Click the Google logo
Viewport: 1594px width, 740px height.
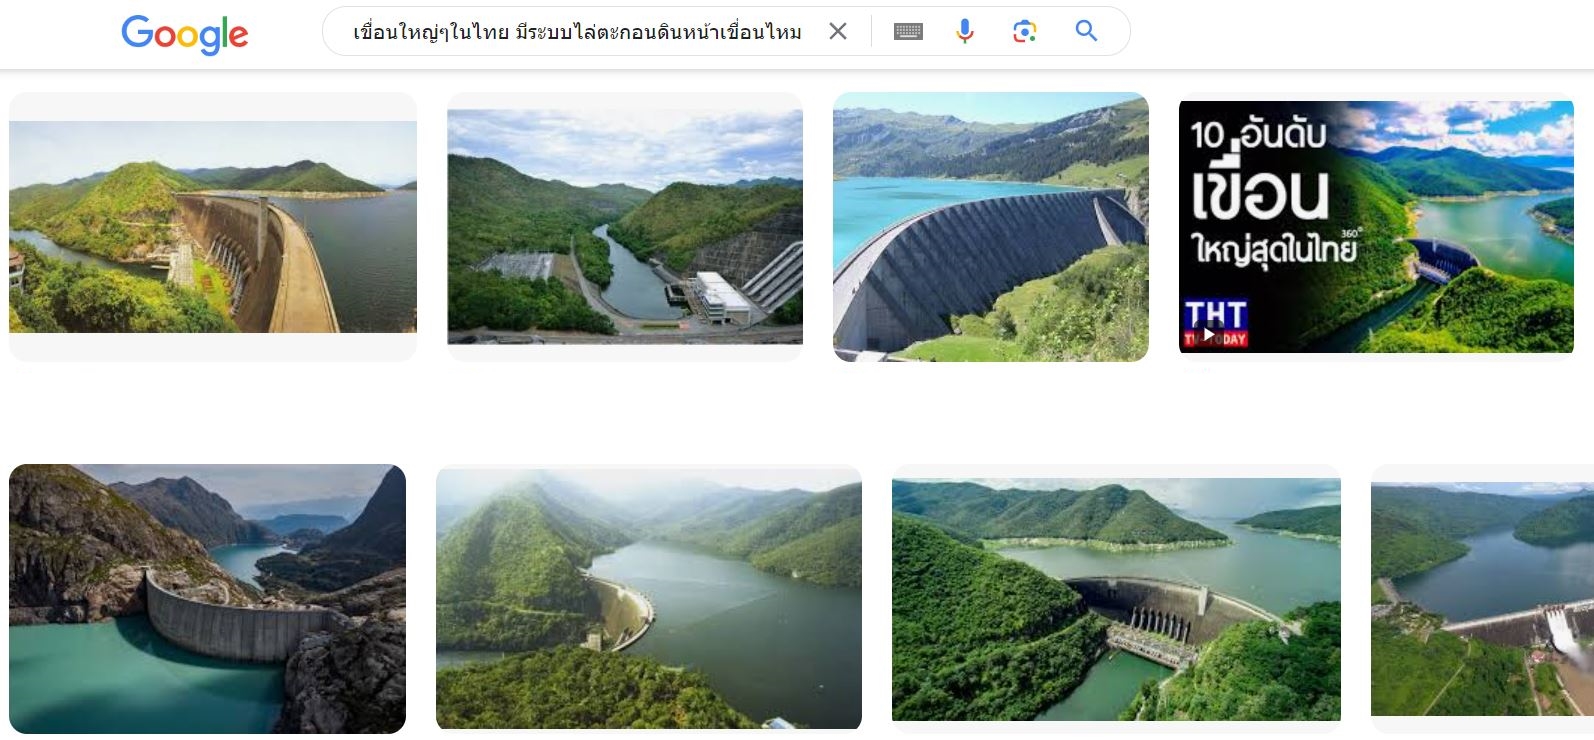point(185,34)
